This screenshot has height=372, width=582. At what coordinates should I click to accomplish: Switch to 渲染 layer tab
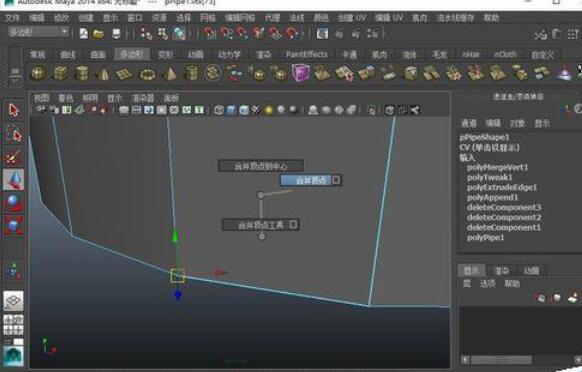click(501, 271)
